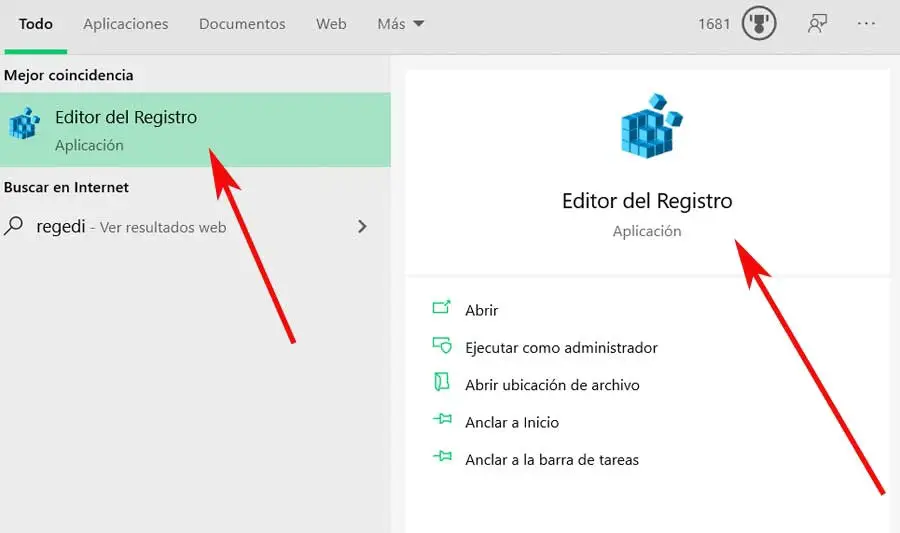Click Editor del Registro title in preview pane

click(647, 201)
